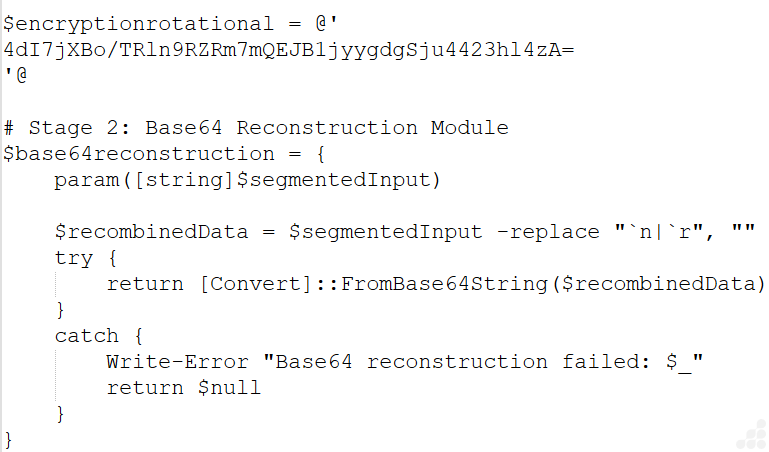Click the closing here-string '@ terminator

click(15, 75)
